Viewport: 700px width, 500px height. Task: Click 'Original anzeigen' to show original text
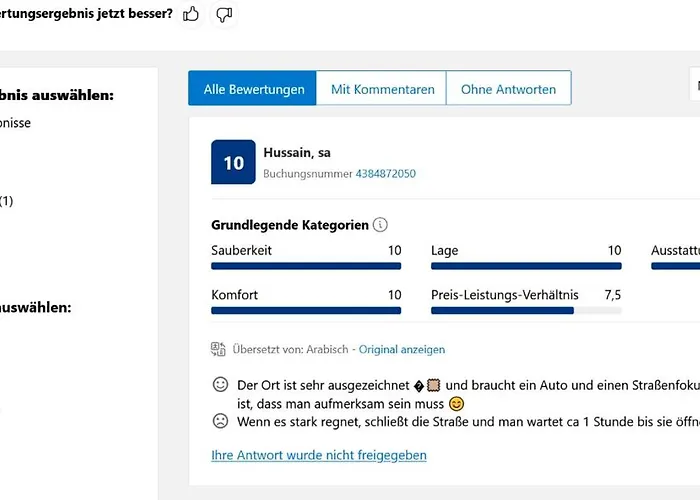(x=402, y=350)
